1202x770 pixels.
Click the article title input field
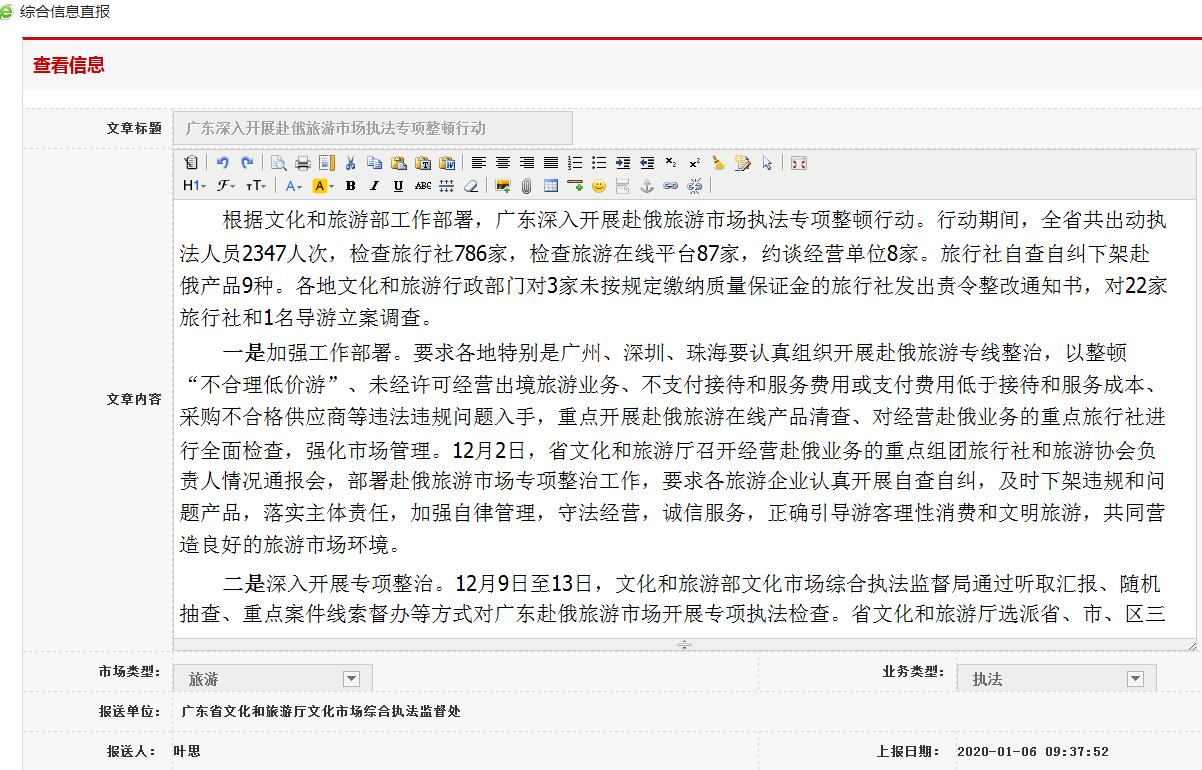(370, 128)
